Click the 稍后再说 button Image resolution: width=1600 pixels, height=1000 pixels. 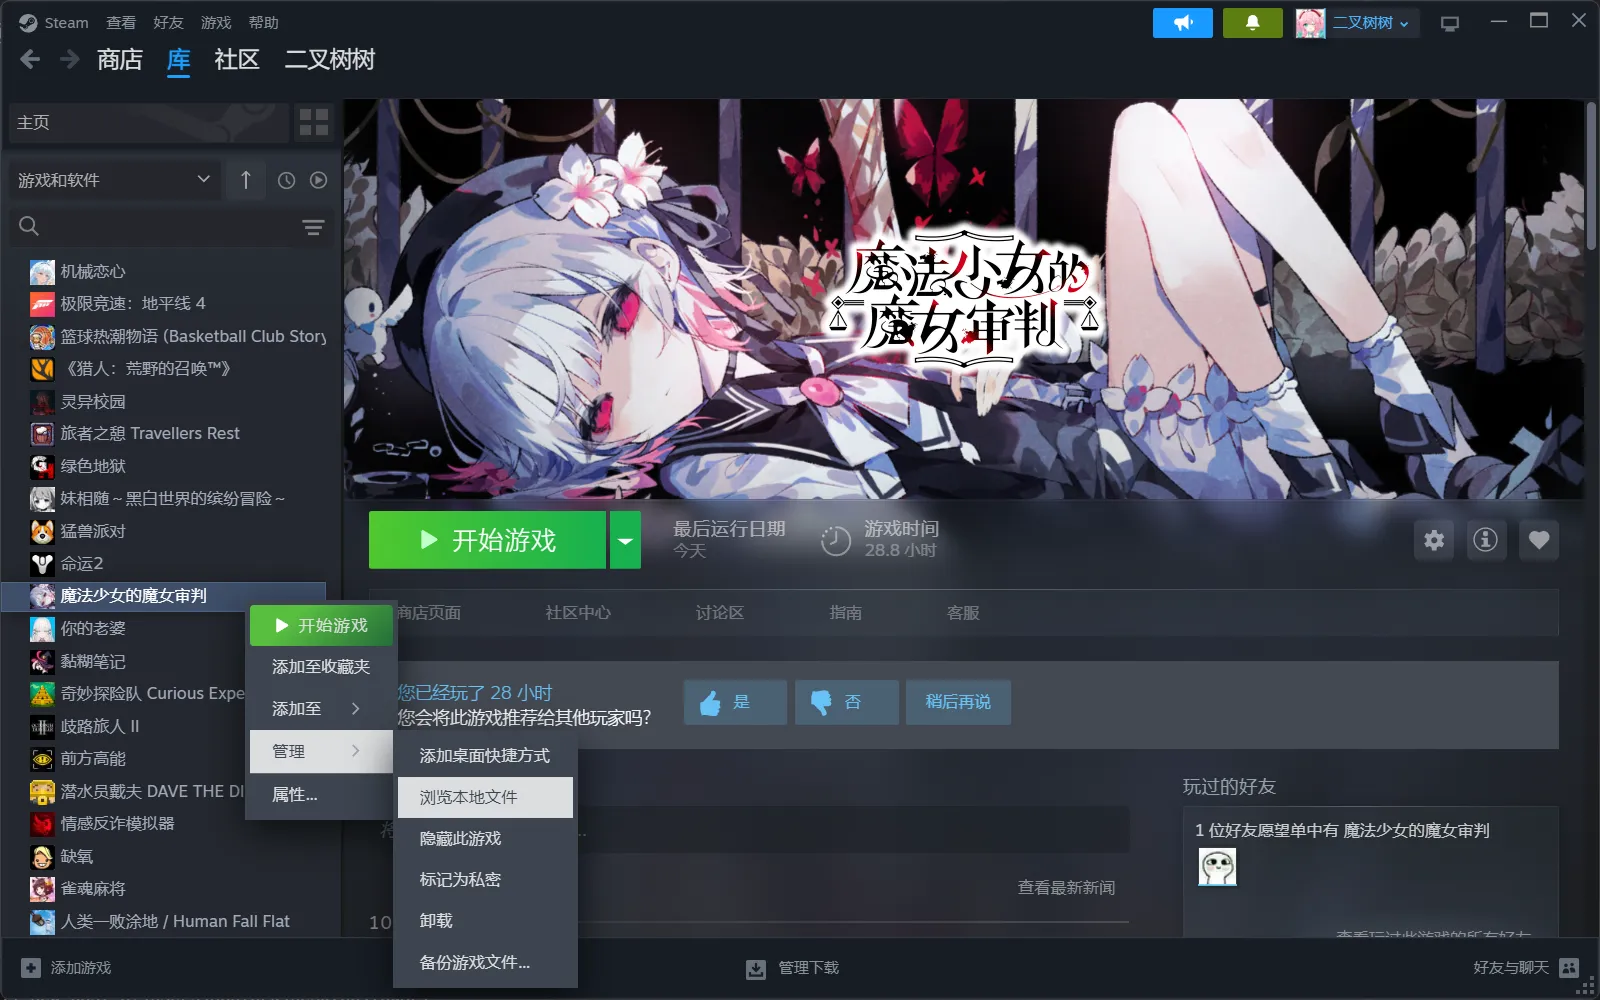pos(957,702)
